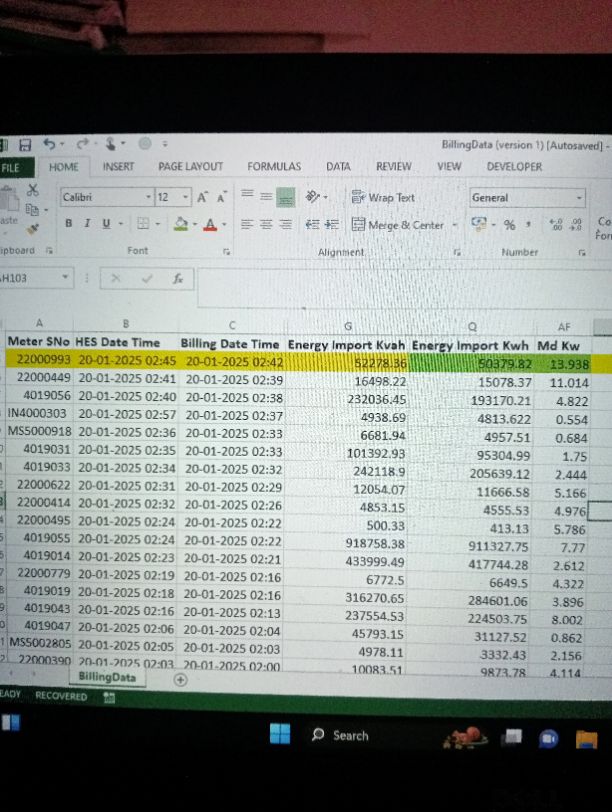Click the Insert Function fx icon
This screenshot has height=812, width=612.
click(178, 279)
